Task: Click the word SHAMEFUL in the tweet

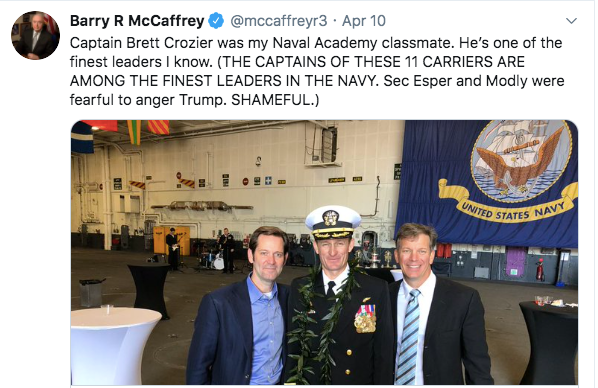Action: point(272,100)
